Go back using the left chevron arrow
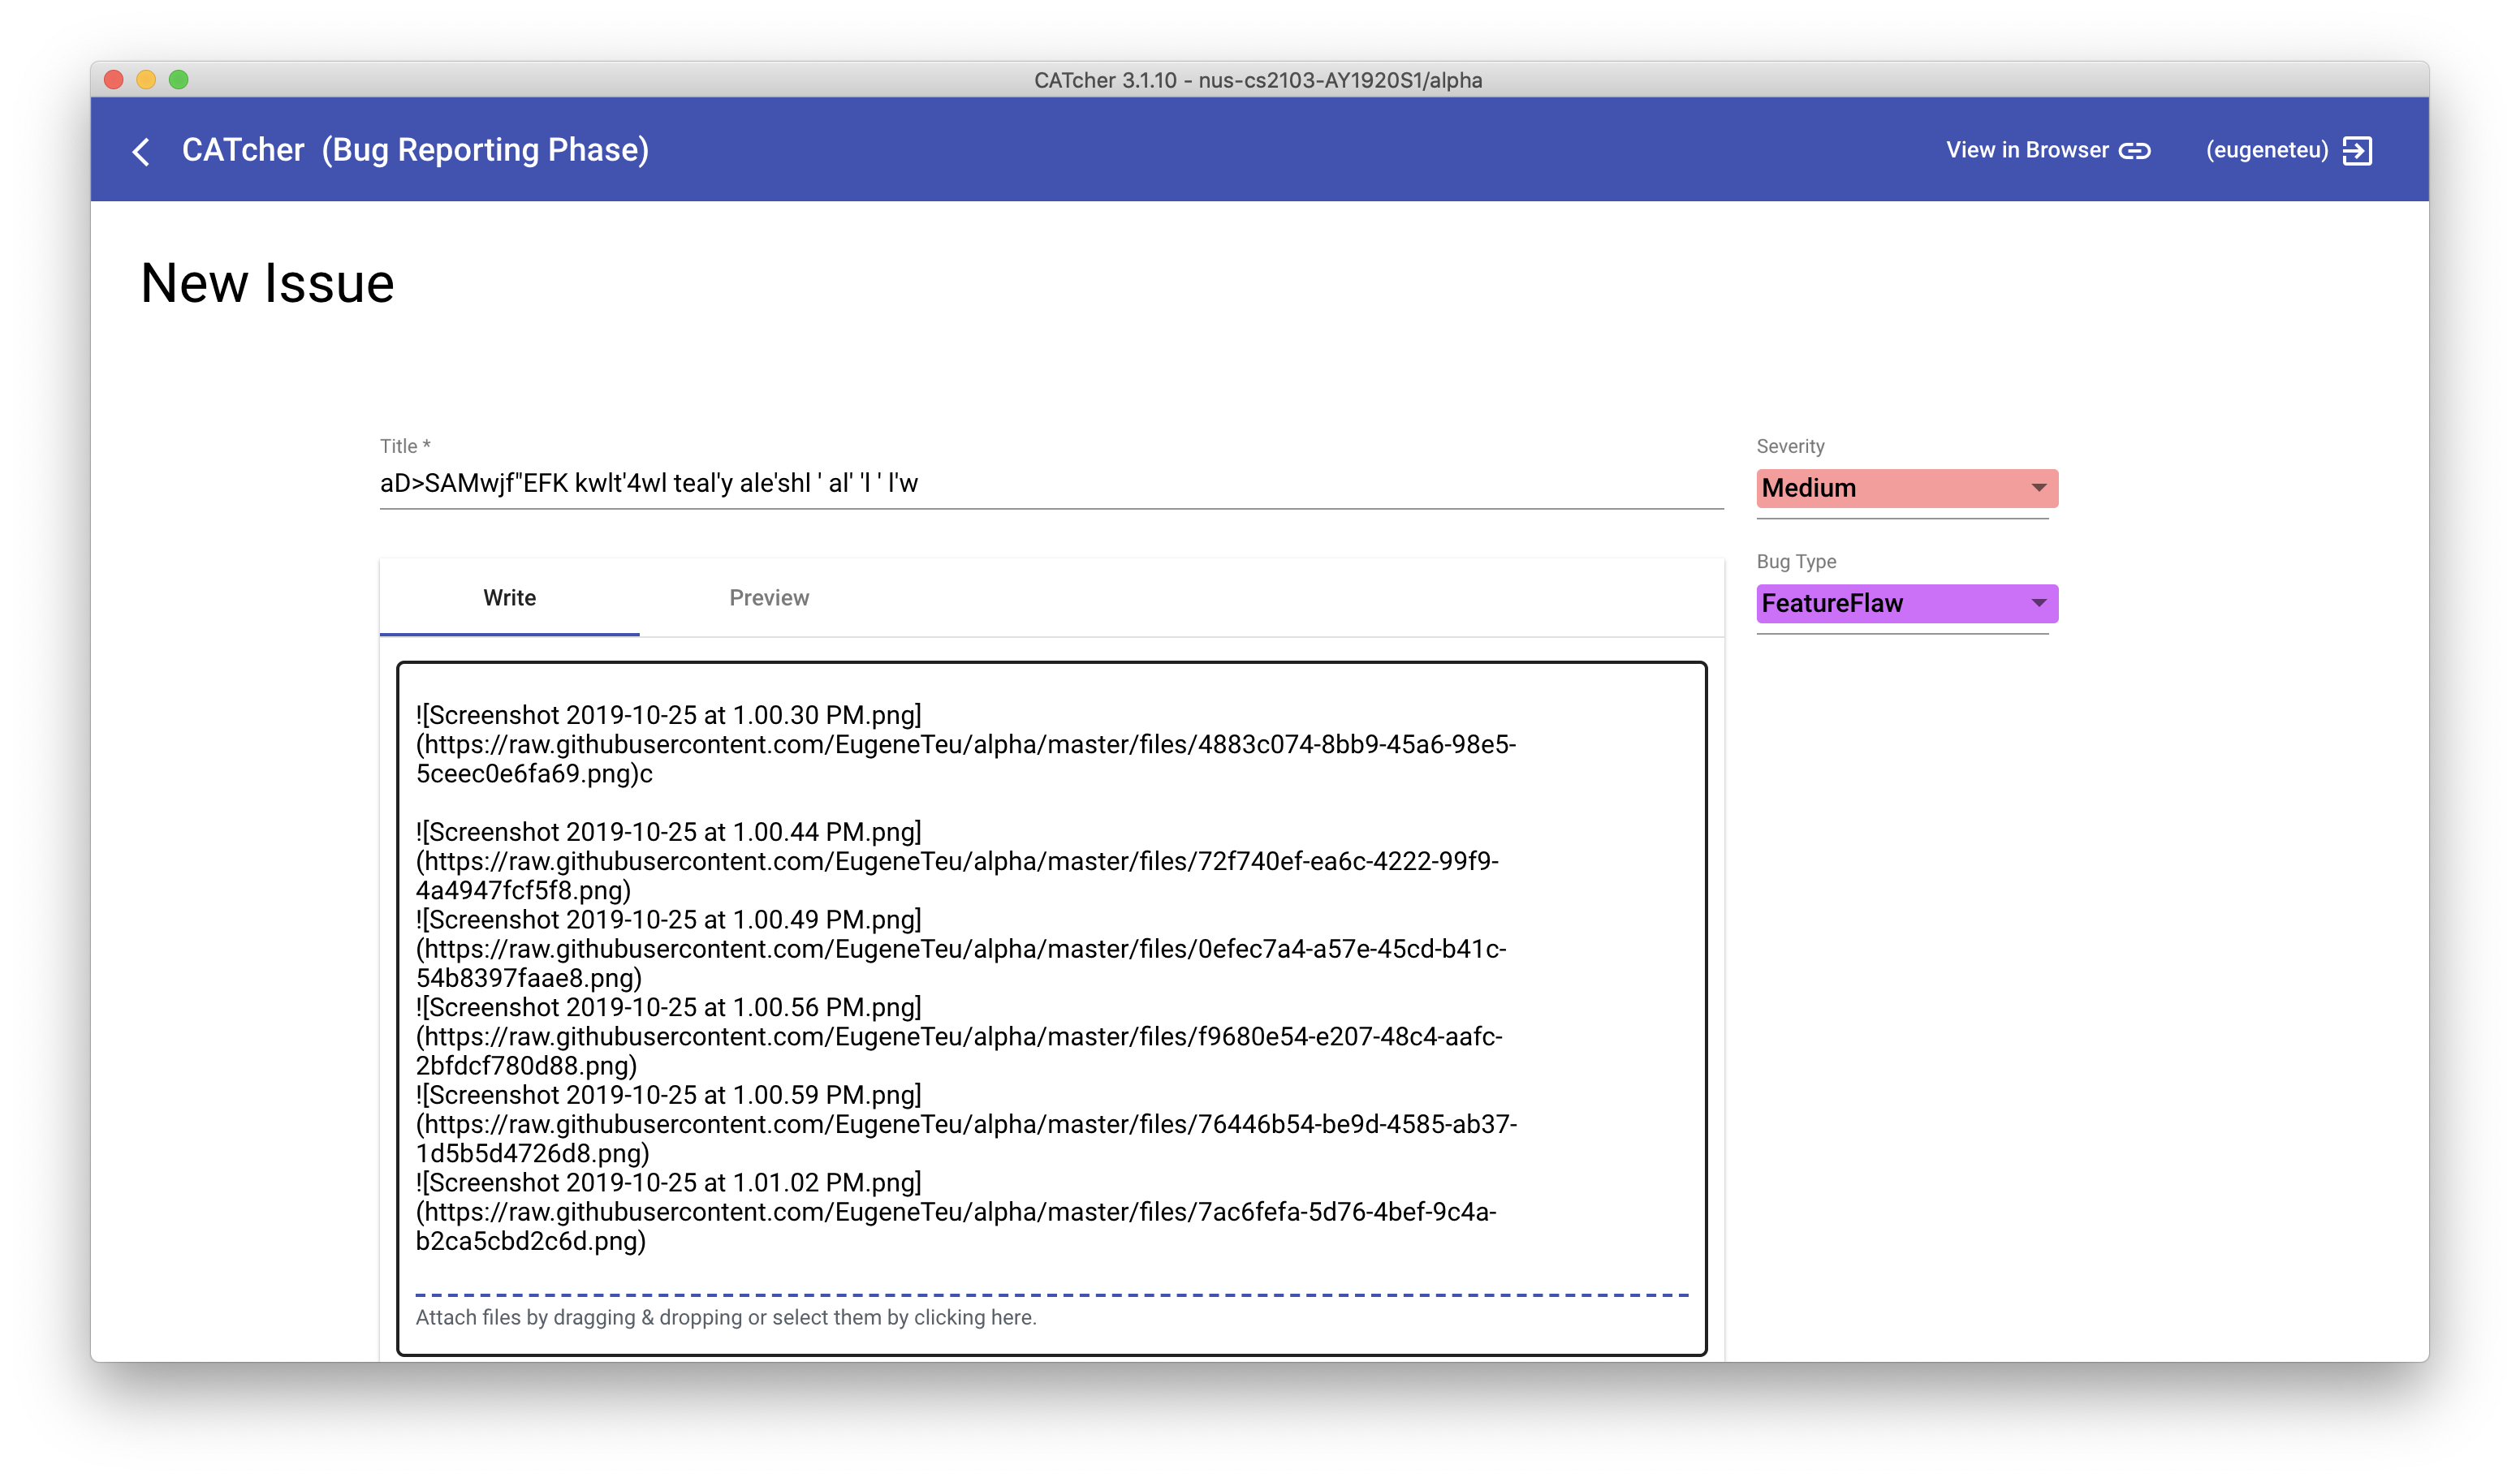 (141, 152)
